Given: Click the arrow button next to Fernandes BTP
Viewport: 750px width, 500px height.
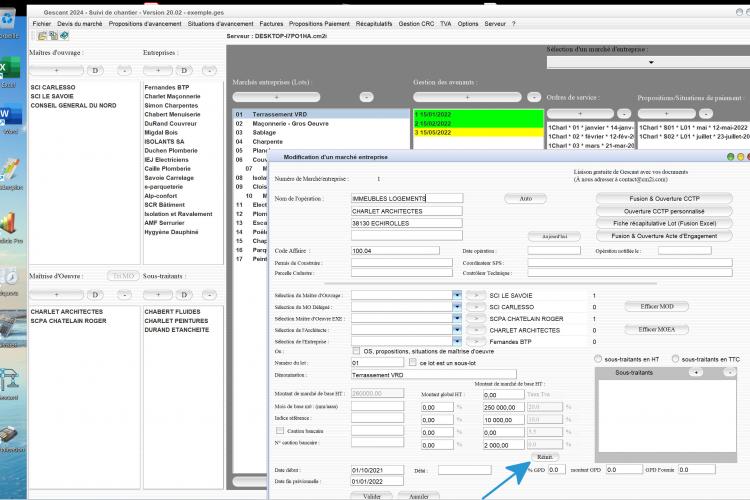Looking at the screenshot, I should pos(476,342).
